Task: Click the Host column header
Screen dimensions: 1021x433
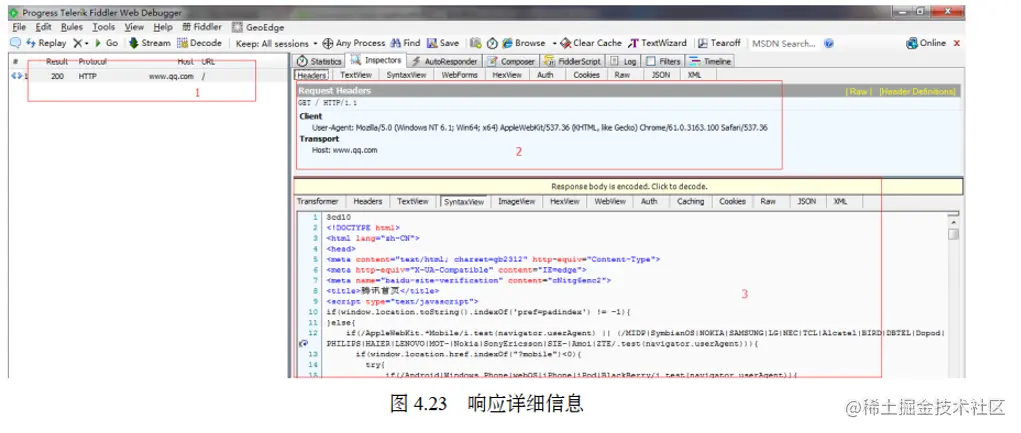Action: pyautogui.click(x=186, y=62)
